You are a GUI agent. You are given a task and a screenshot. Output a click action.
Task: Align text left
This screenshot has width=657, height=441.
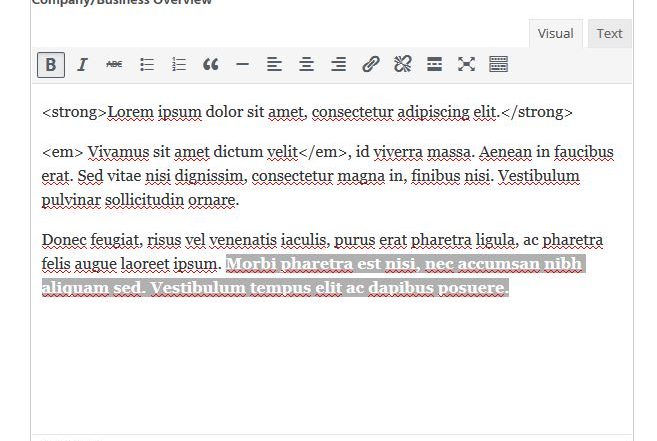(x=274, y=65)
